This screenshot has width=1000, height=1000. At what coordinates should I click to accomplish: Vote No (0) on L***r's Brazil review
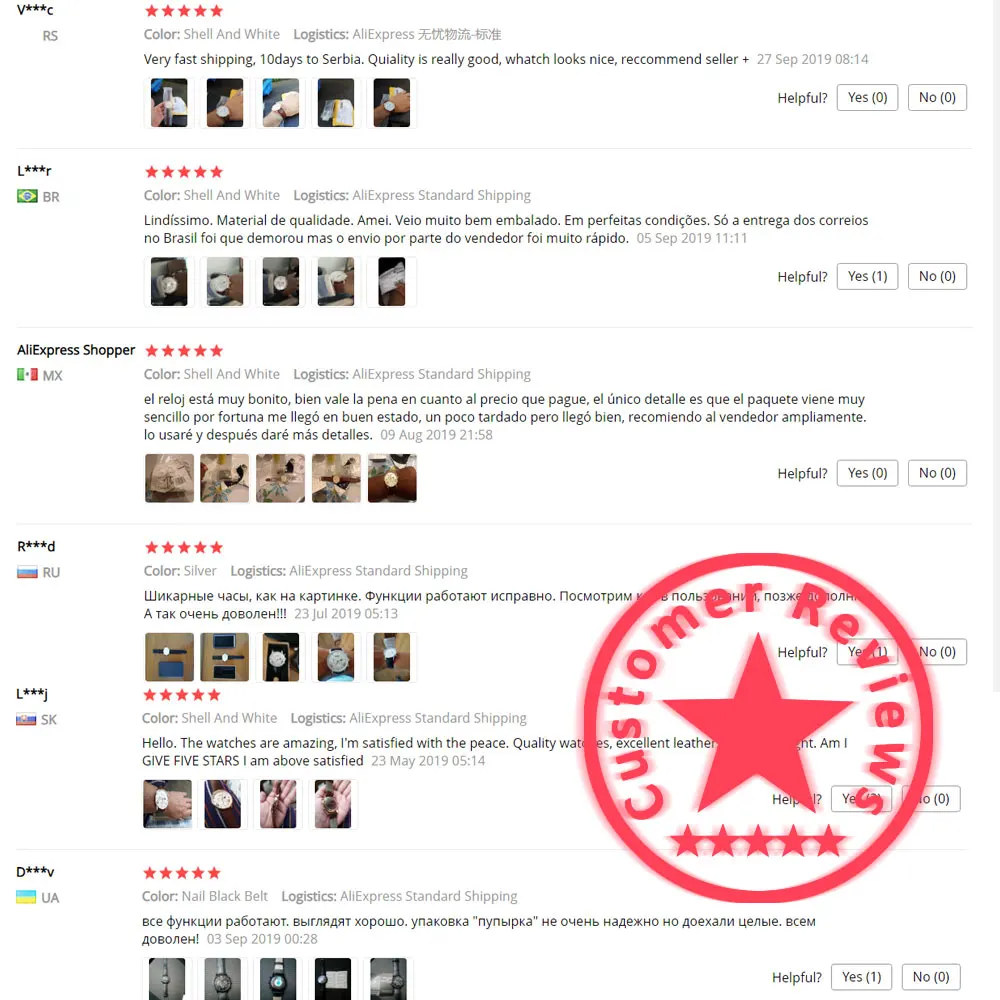point(937,276)
